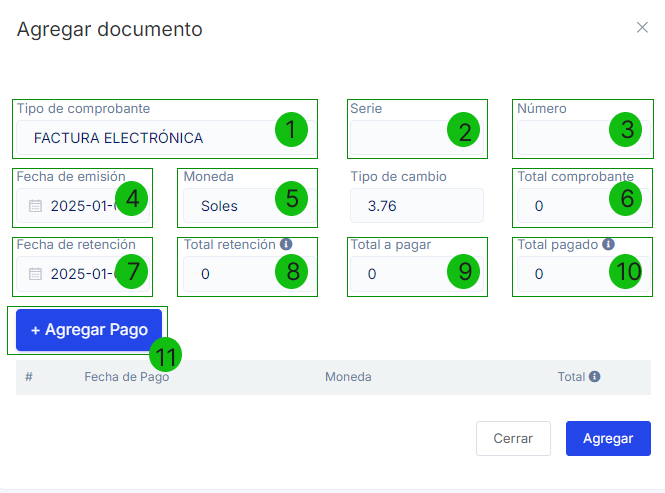Click the calendar icon in Fecha de retención
Screen dimensions: 665x493
[35, 274]
